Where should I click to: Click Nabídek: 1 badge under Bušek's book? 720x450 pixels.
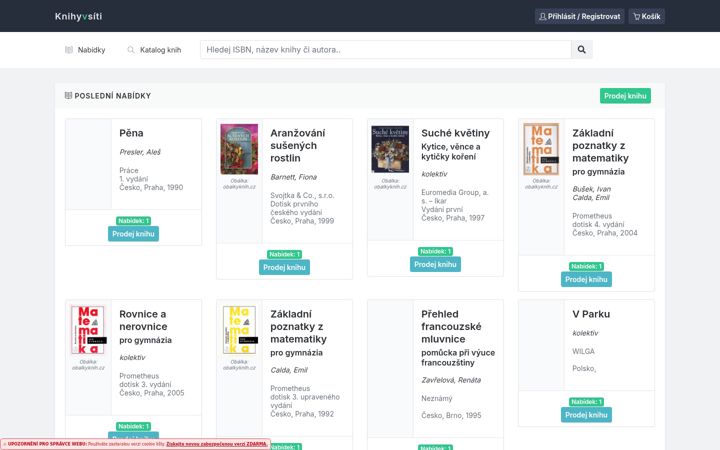(x=586, y=266)
